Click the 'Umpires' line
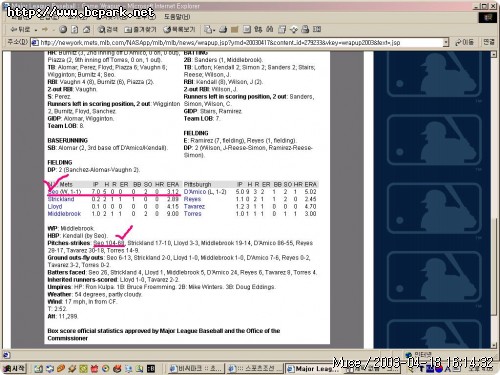Screen dimensions: 500x375 pyautogui.click(x=162, y=287)
